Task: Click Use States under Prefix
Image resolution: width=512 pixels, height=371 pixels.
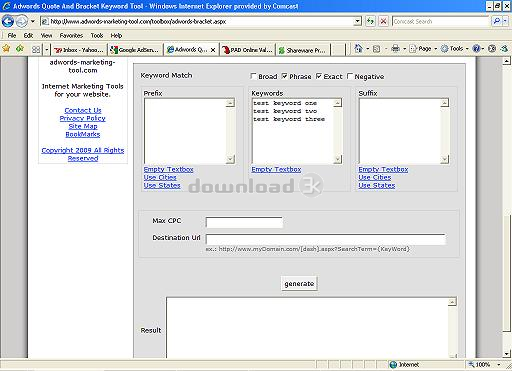Action: 162,185
